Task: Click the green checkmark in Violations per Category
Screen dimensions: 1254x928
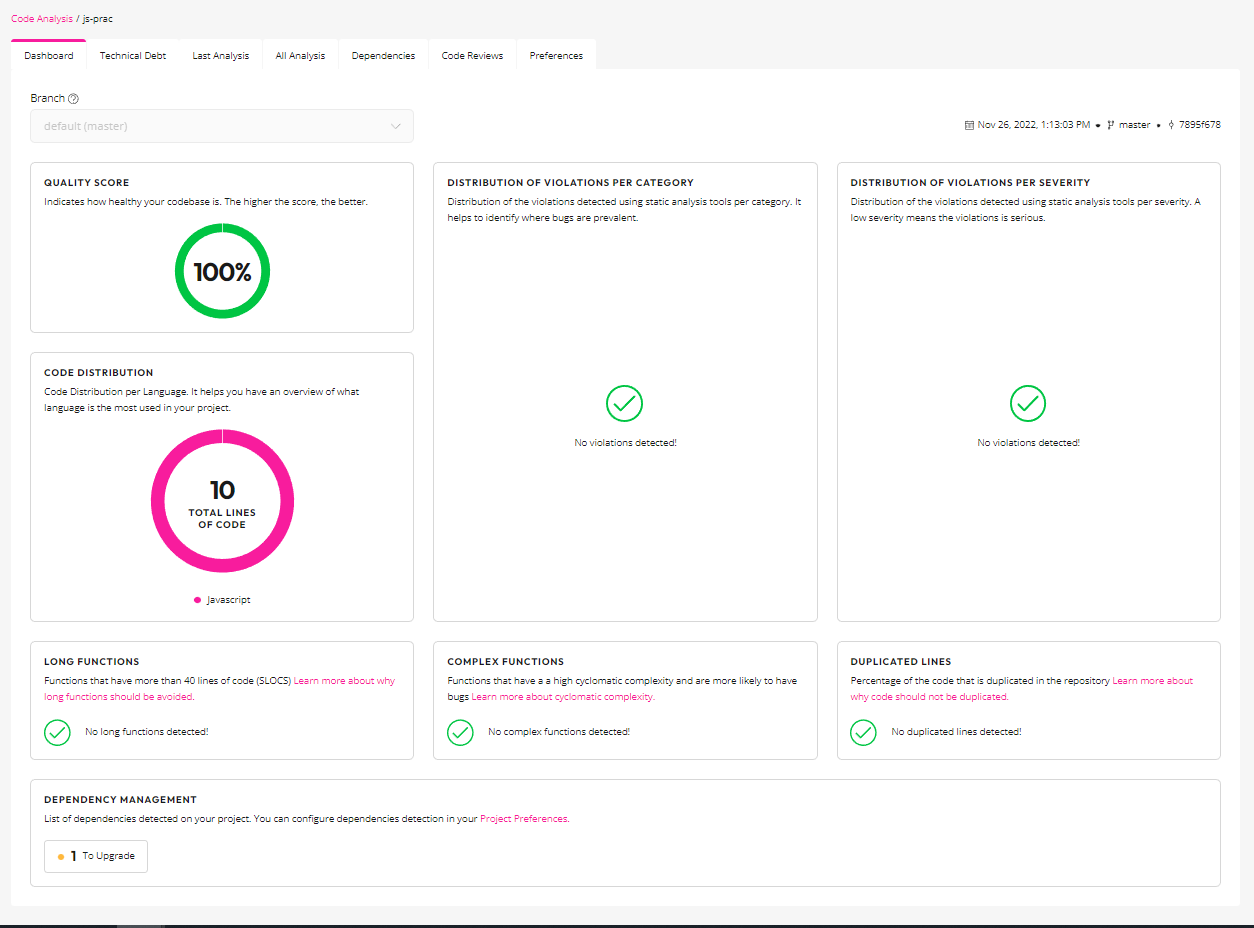Action: 624,404
